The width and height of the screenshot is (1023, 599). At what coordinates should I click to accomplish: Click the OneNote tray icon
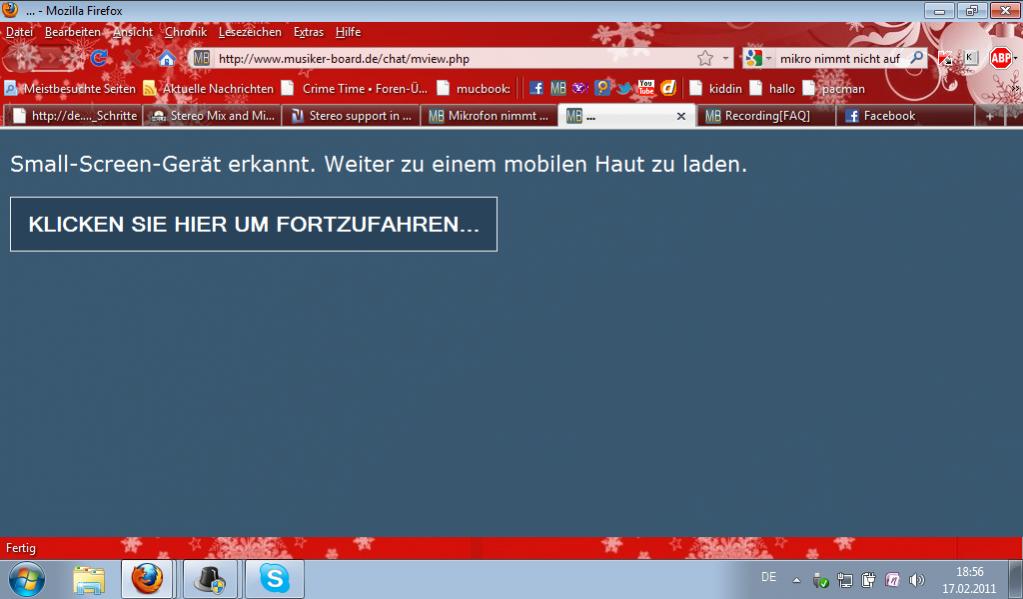892,579
